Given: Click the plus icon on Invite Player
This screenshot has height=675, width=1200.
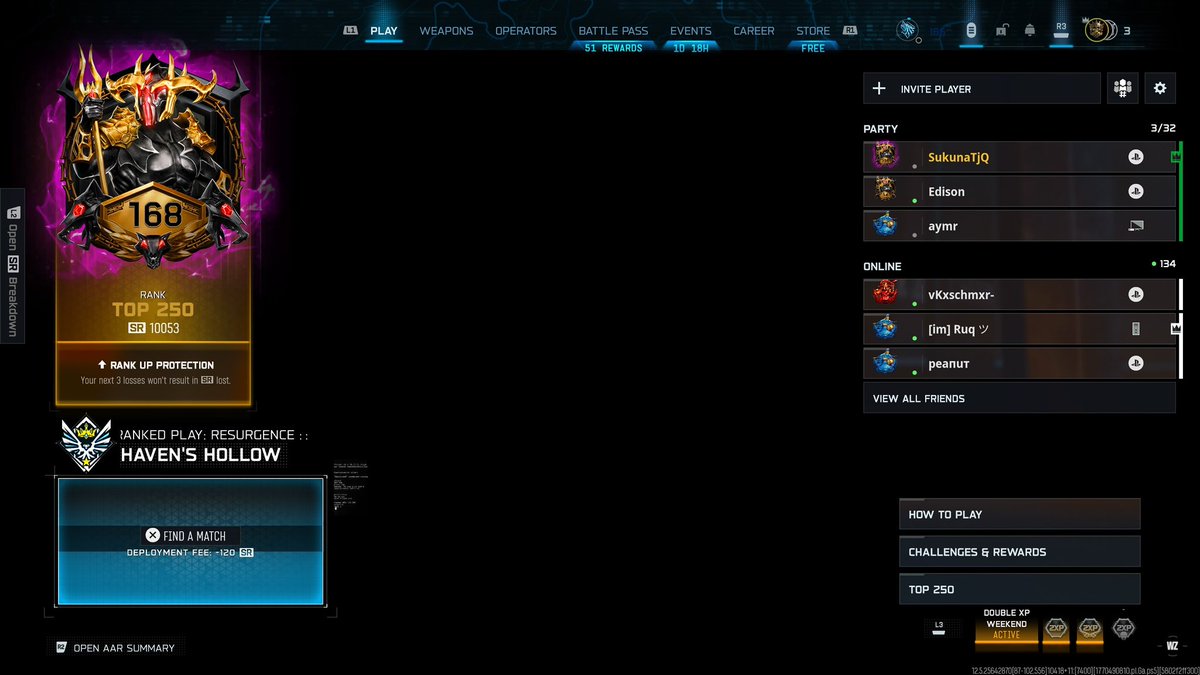Looking at the screenshot, I should (879, 88).
